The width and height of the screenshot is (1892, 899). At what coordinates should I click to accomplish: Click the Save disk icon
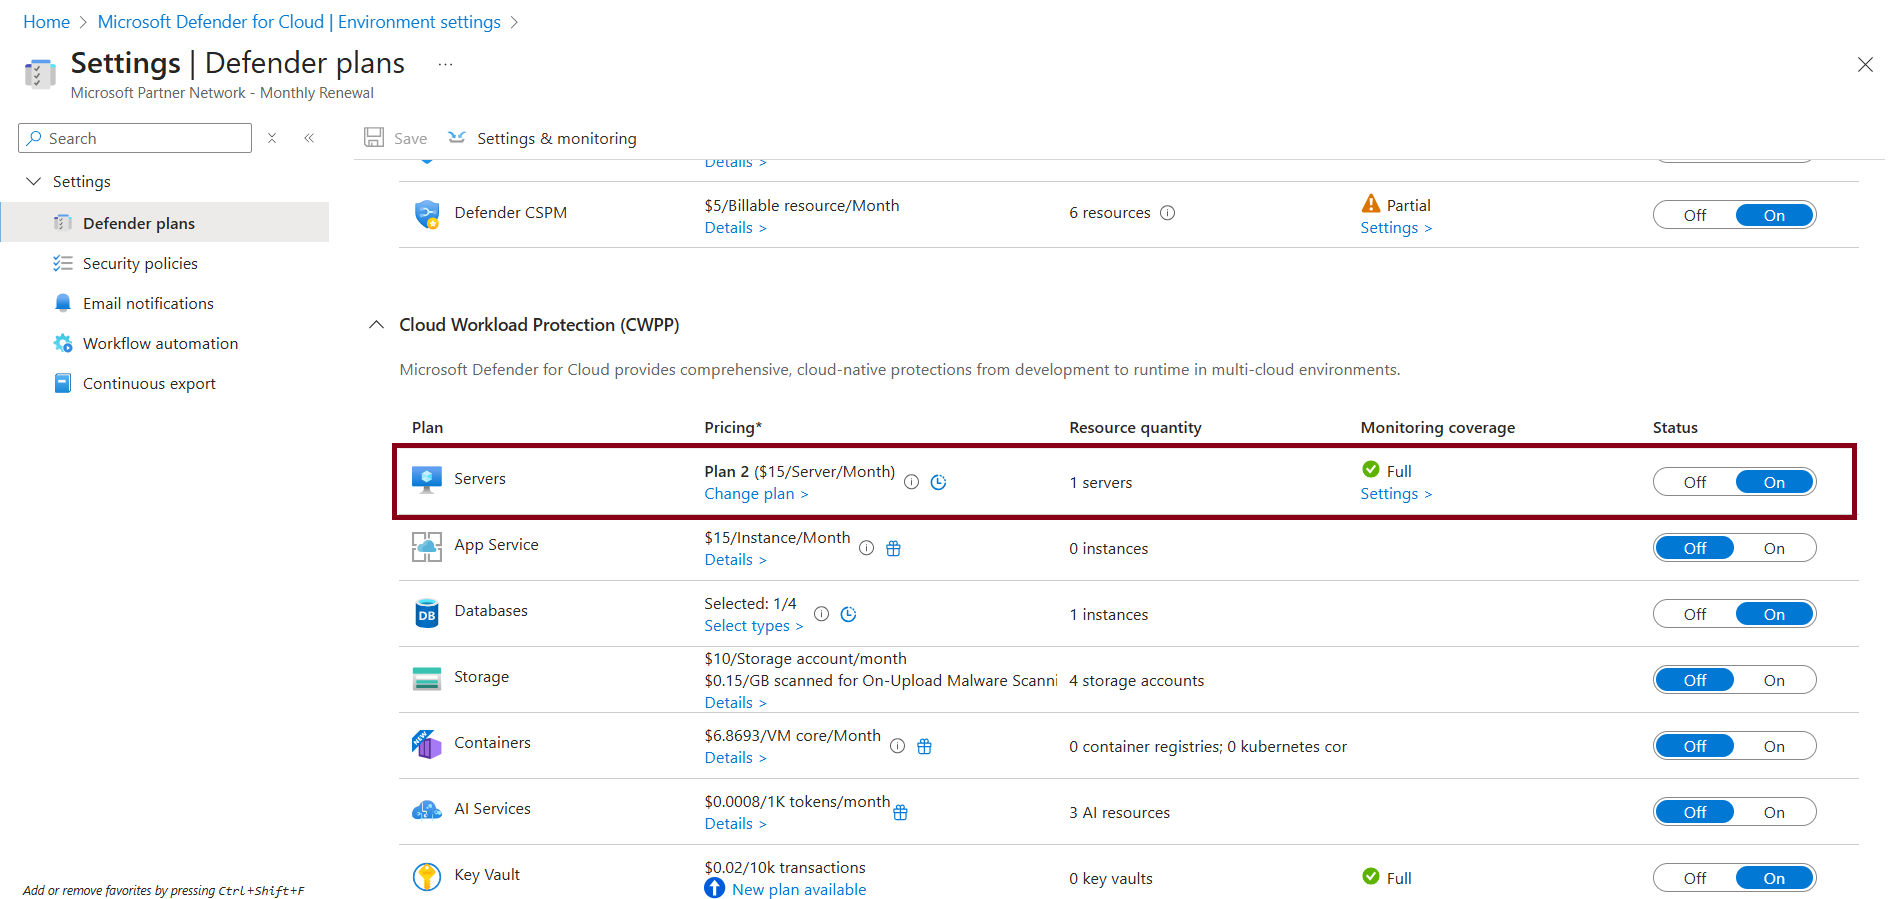pos(374,138)
